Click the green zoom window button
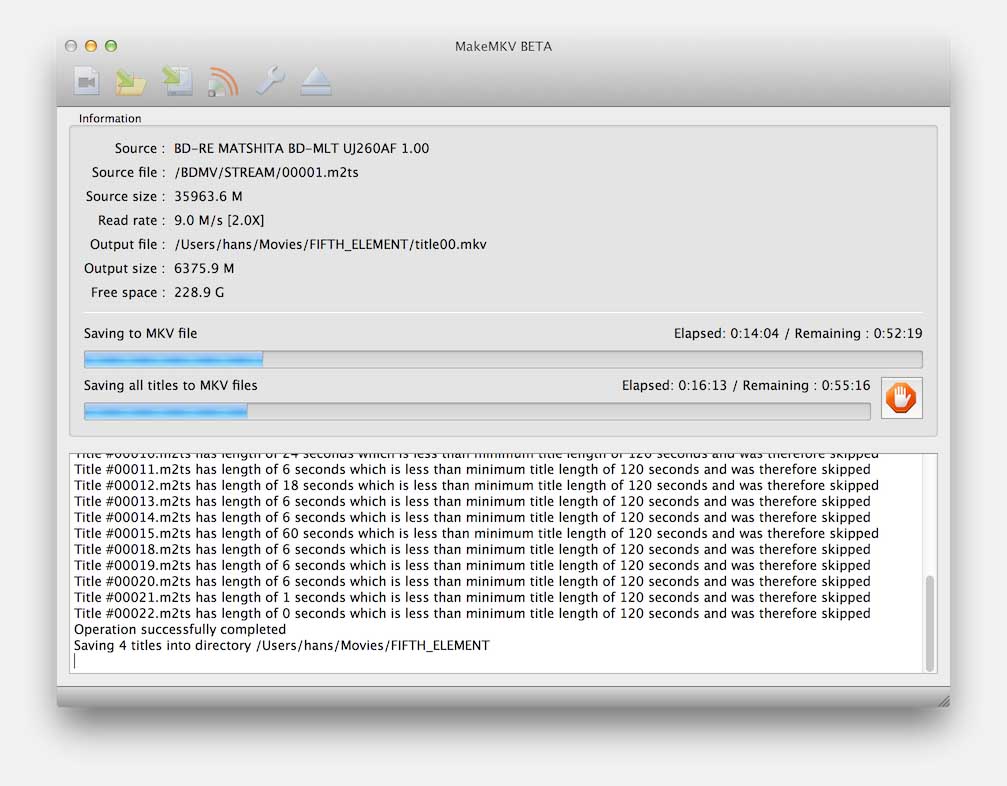This screenshot has width=1007, height=786. (111, 46)
